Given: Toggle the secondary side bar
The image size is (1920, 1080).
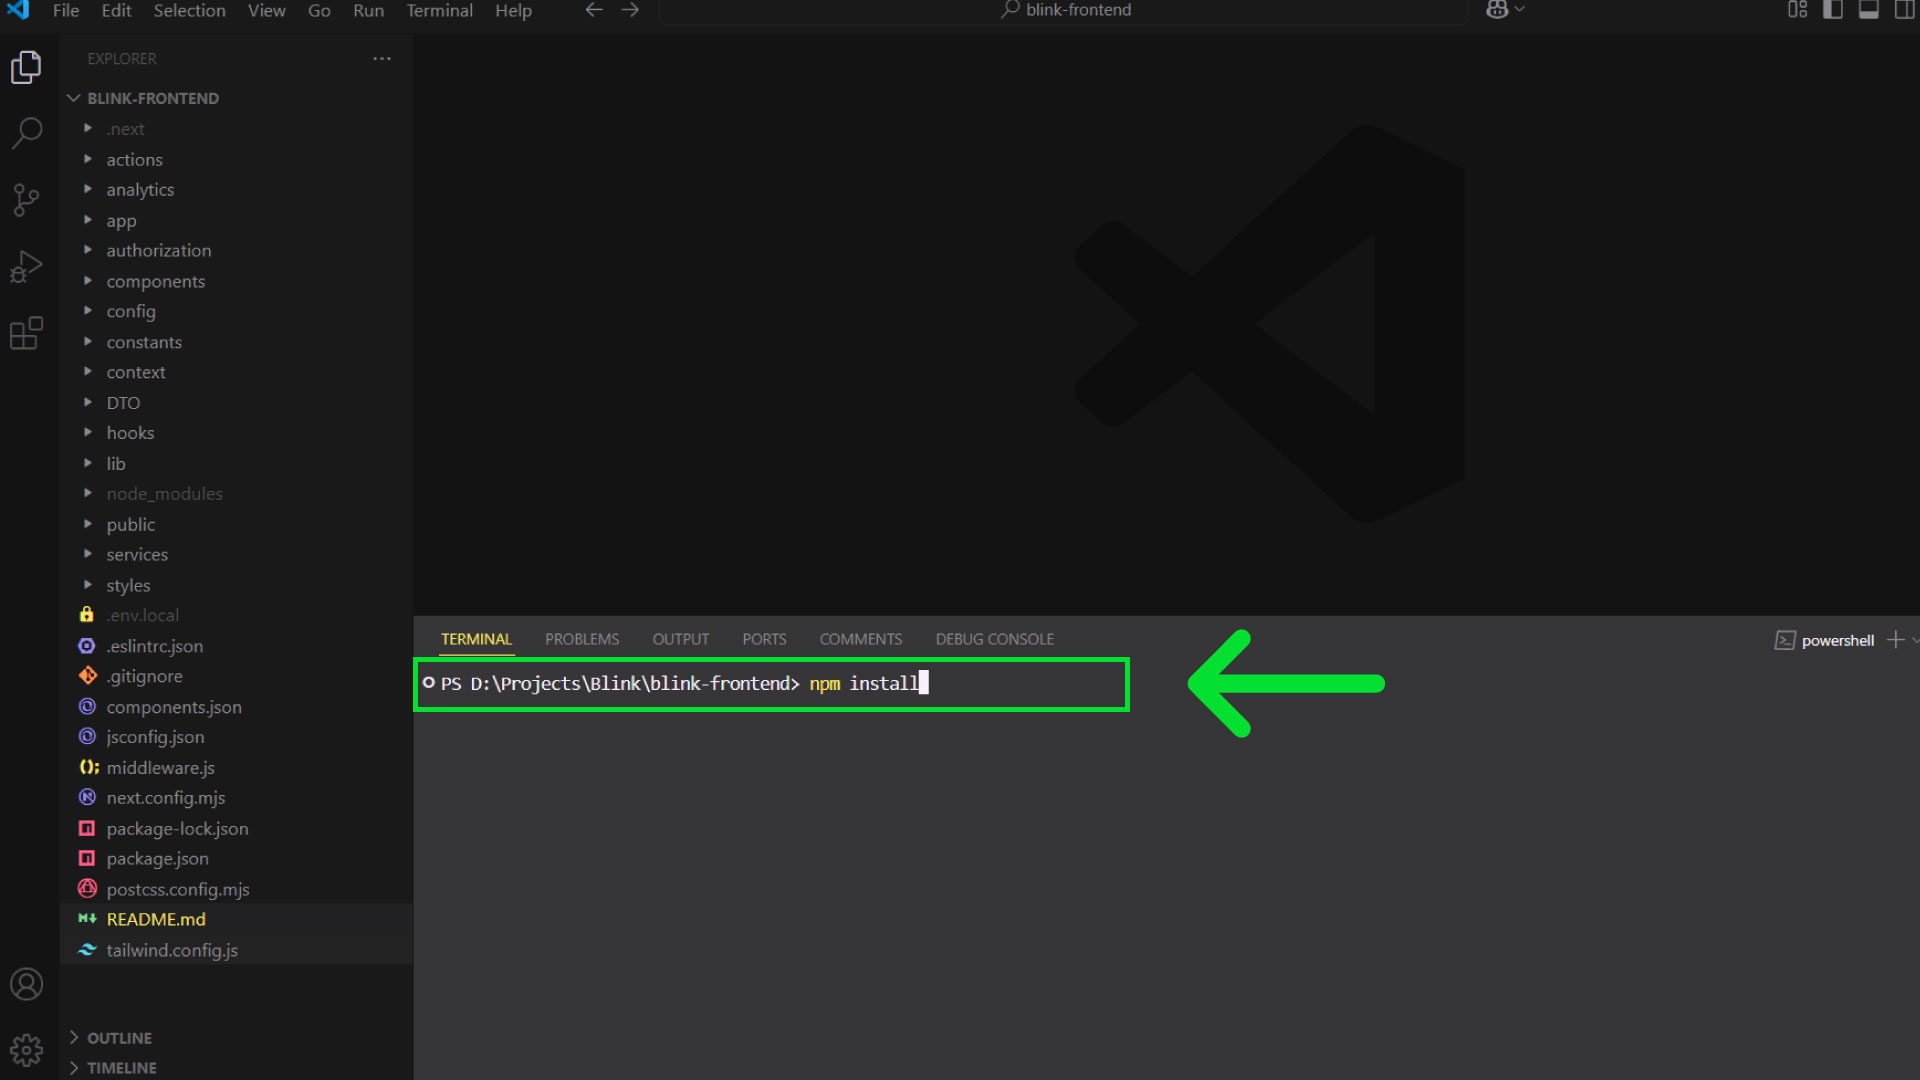Looking at the screenshot, I should click(x=1905, y=10).
